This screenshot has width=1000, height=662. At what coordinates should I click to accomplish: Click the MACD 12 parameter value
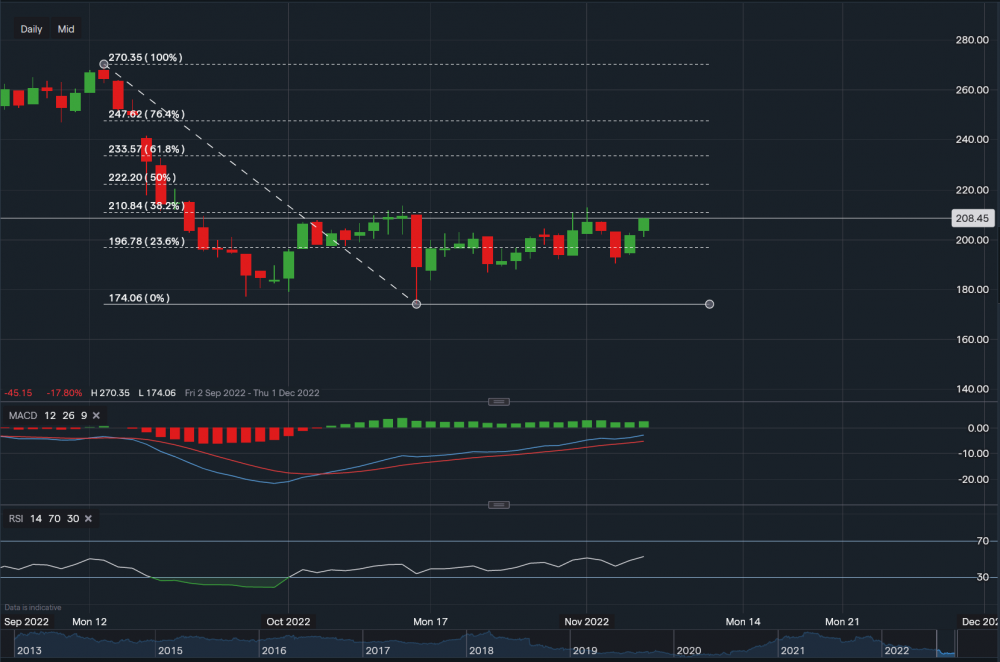point(49,415)
